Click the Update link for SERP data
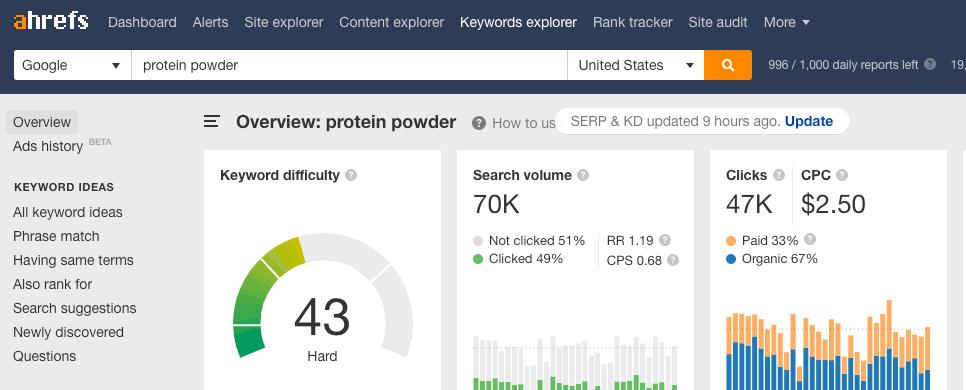 click(x=809, y=121)
